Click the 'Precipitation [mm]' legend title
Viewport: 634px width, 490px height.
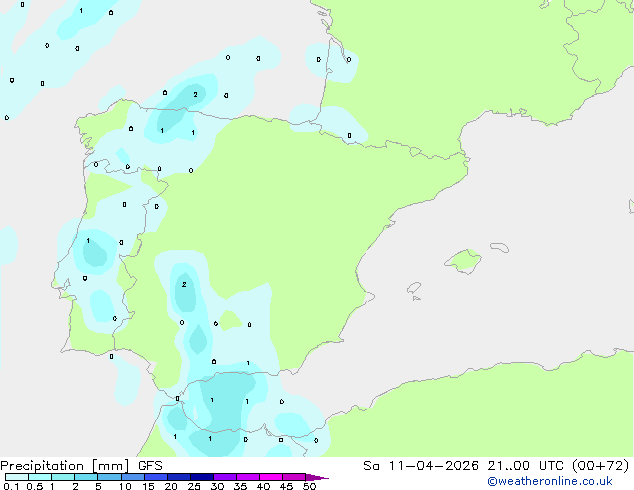click(65, 466)
